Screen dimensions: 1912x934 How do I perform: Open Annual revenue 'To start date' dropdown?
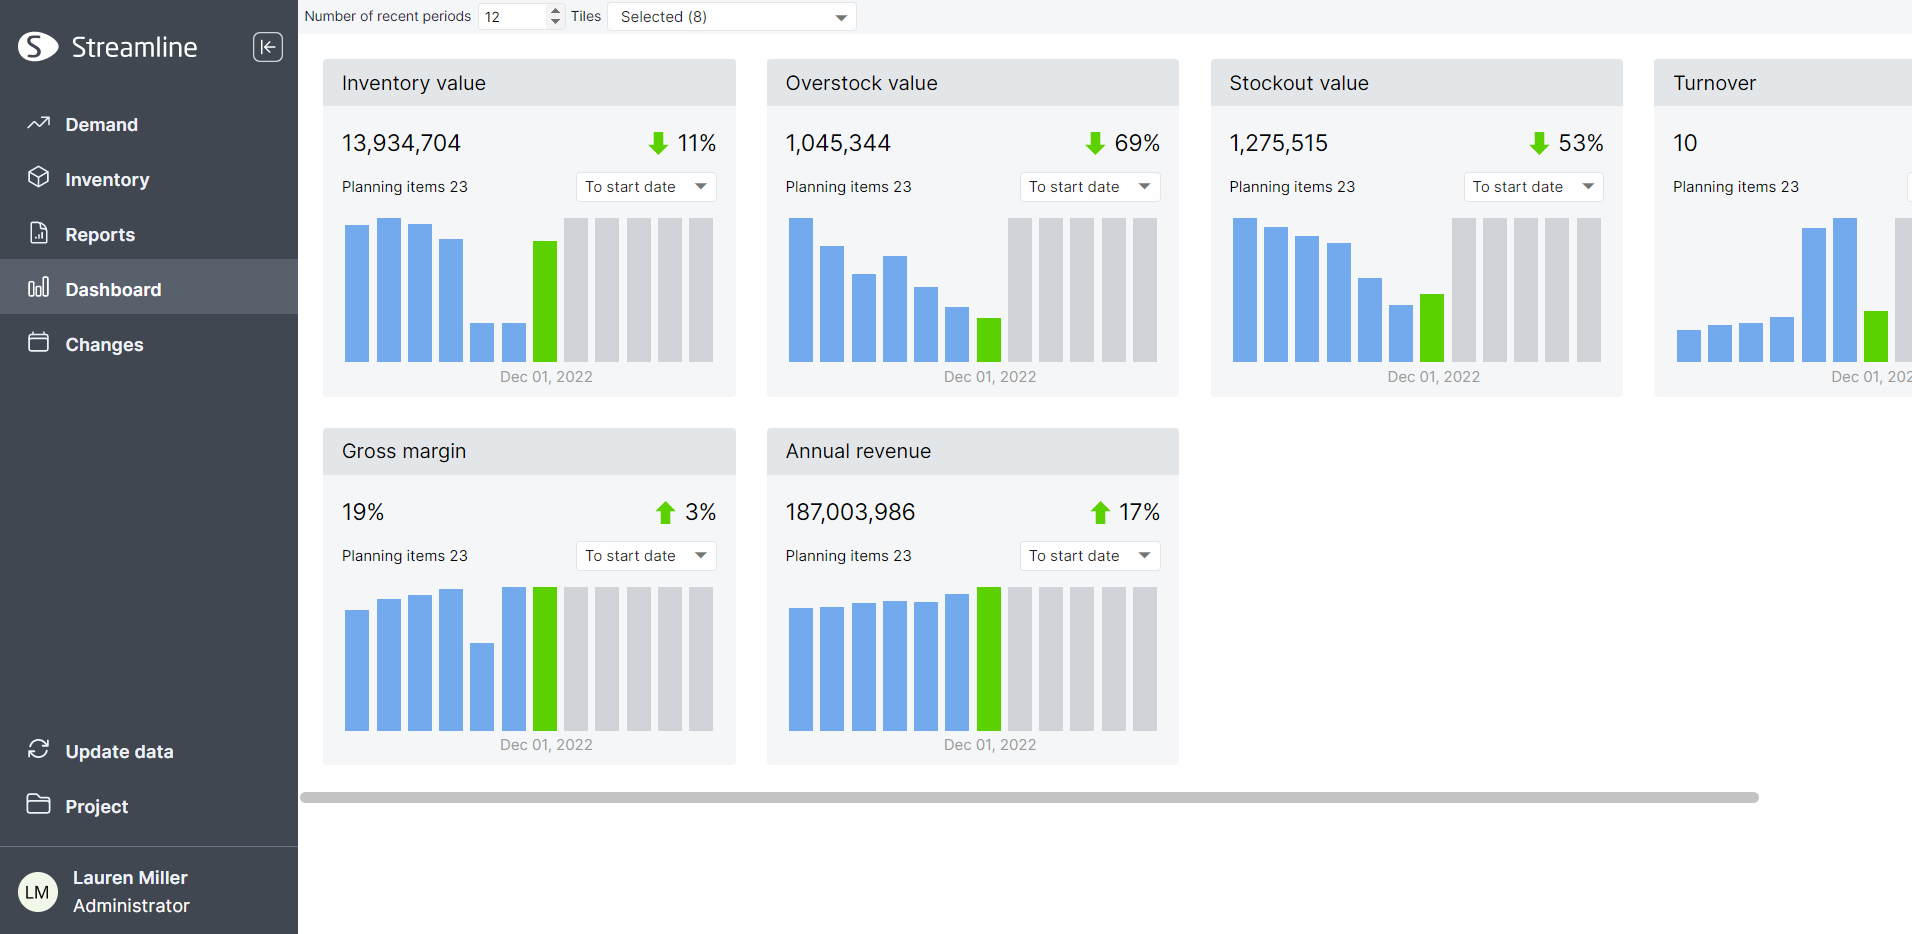coord(1090,556)
